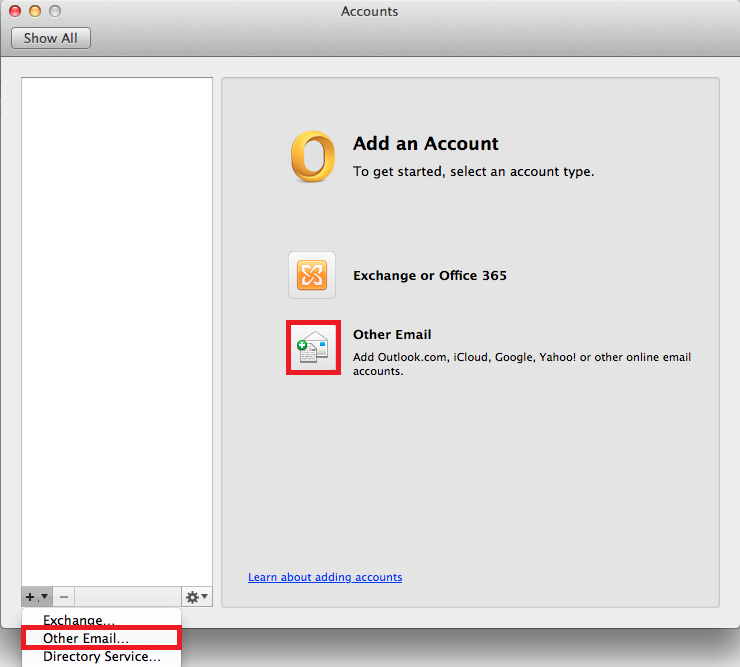Viewport: 740px width, 667px height.
Task: Click the orange Outlook logo icon
Action: [312, 158]
